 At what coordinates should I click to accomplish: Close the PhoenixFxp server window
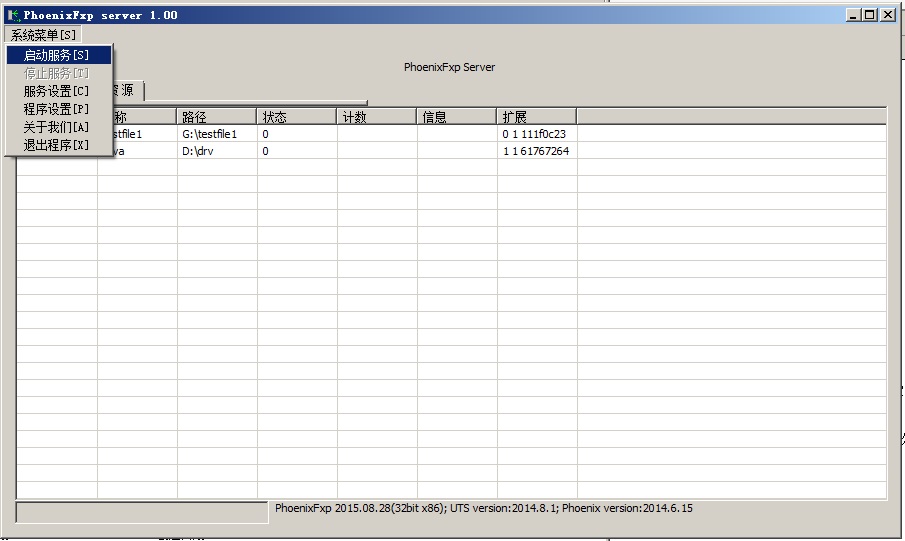[x=888, y=15]
